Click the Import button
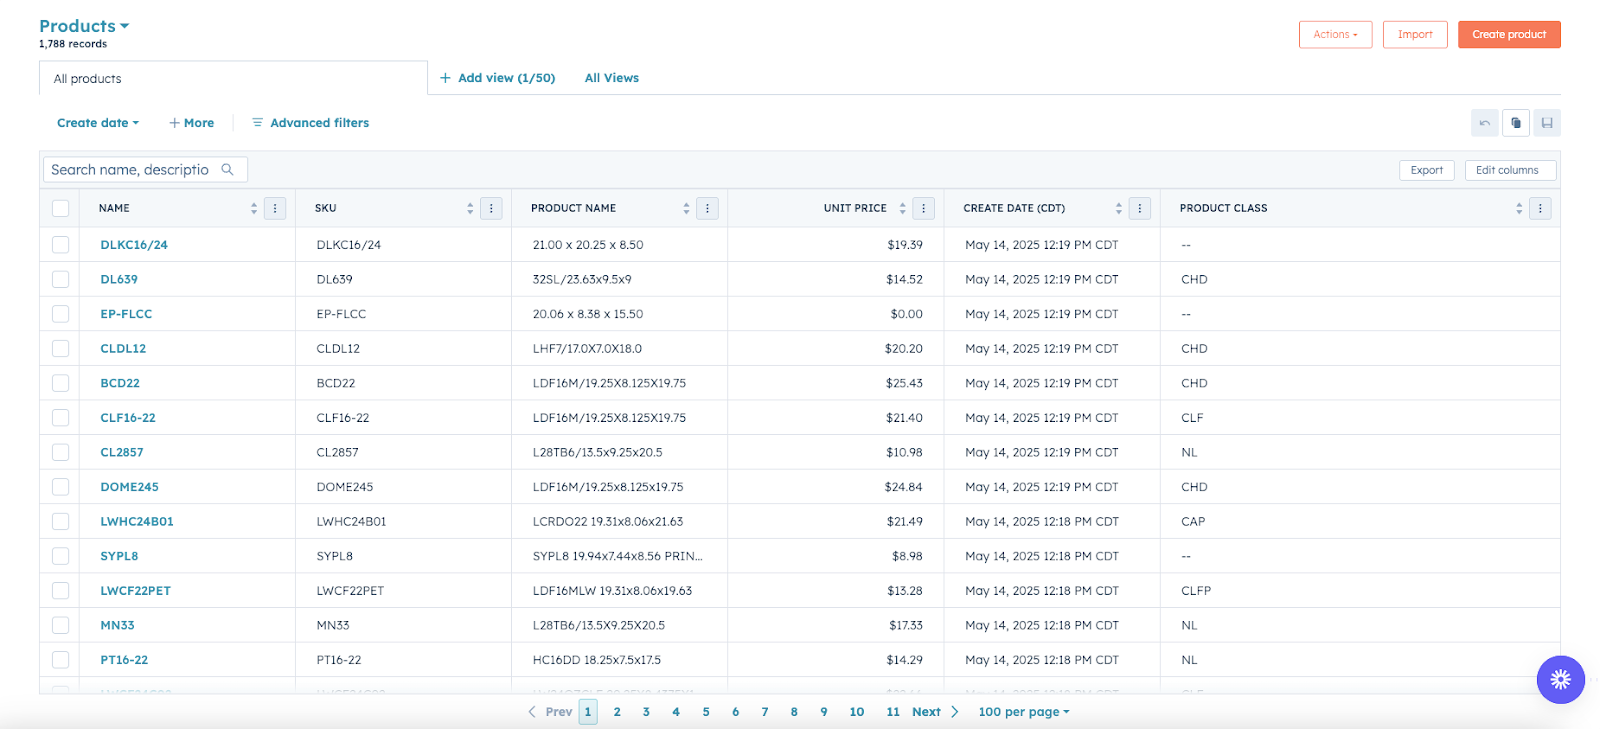Screen dimensions: 1600x729 pos(1415,34)
